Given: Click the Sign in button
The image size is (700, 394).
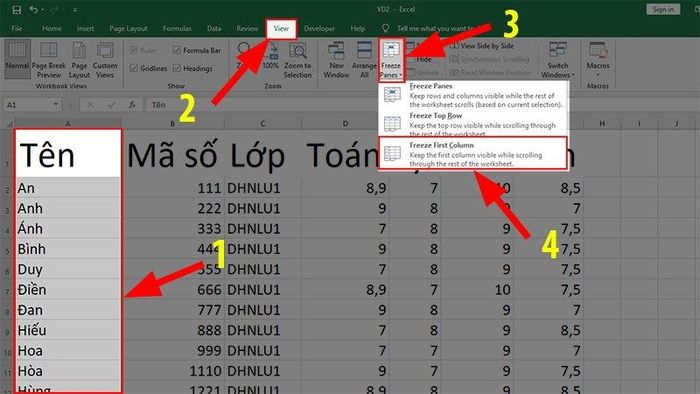Looking at the screenshot, I should (x=663, y=9).
